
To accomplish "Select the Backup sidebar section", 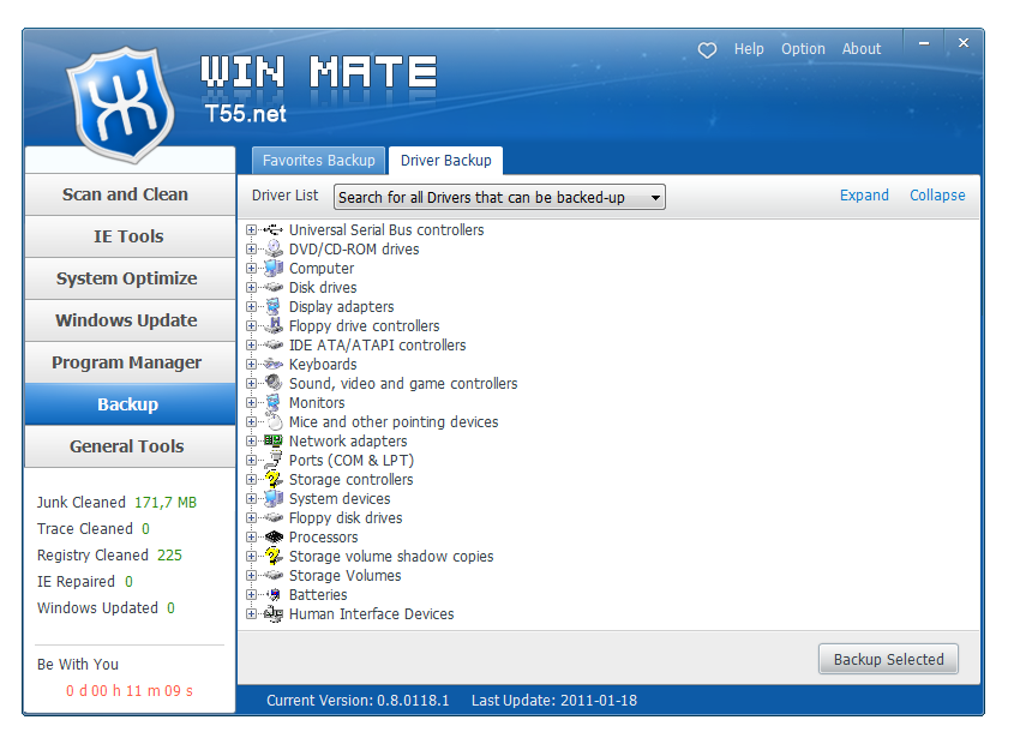I will (x=129, y=404).
